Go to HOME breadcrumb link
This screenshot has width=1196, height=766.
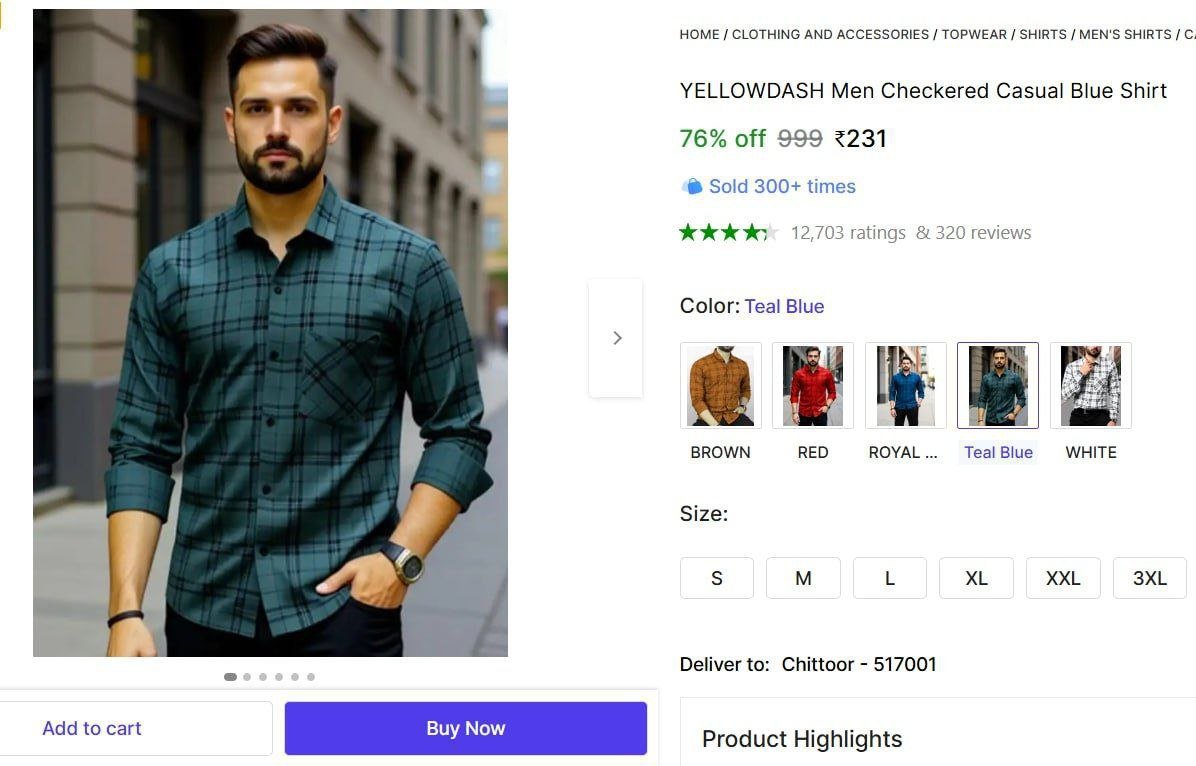click(699, 34)
